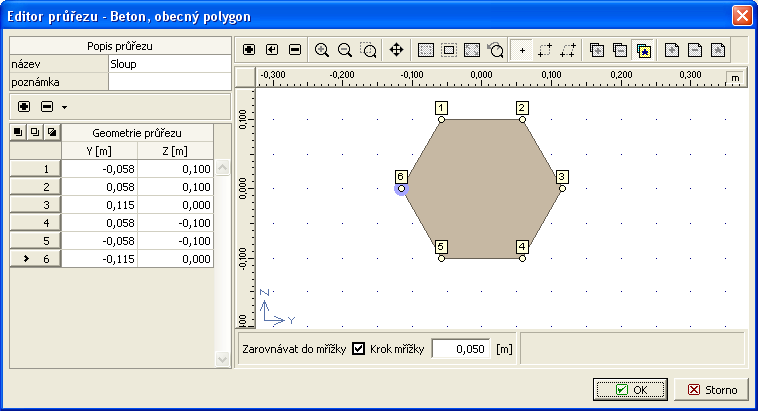Screen dimensions: 758x411
Task: Click the 'Z [m]' column header
Action: (175, 151)
